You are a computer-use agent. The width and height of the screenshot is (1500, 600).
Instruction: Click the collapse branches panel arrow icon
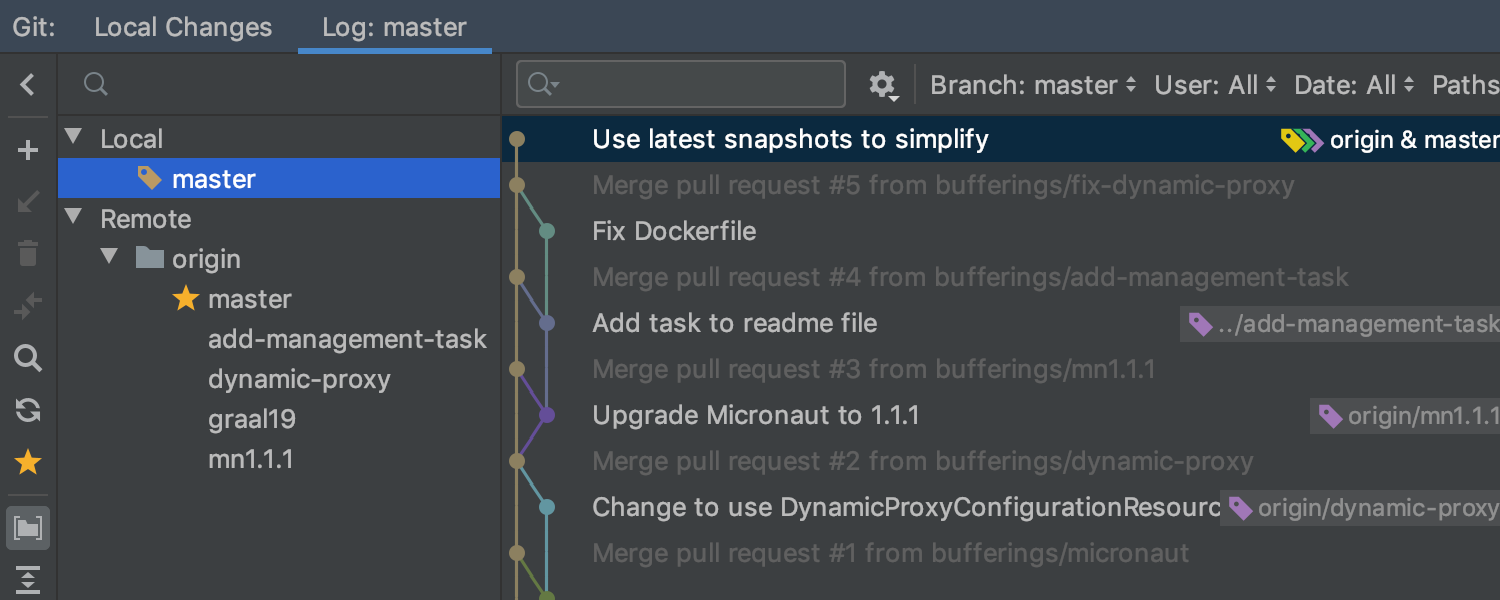point(28,85)
